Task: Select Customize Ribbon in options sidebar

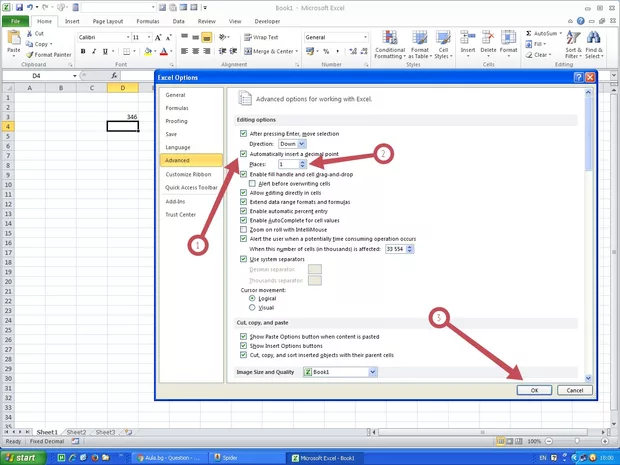Action: click(188, 174)
